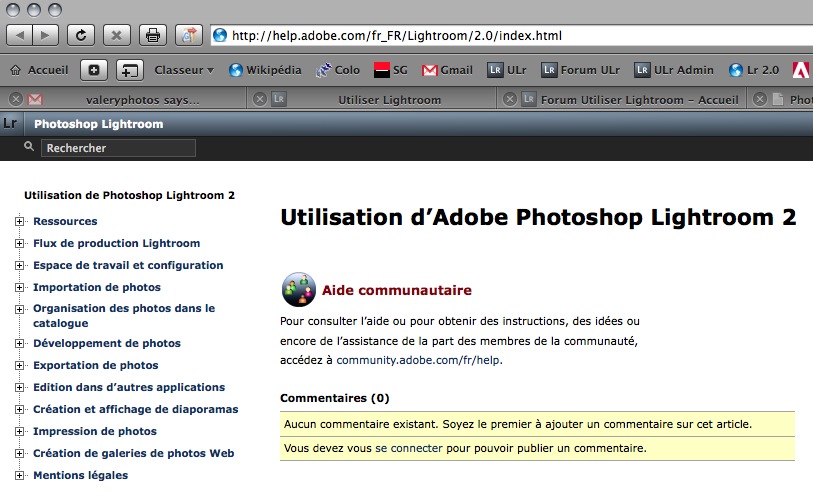Open Création et affichage de diaporamas topic
Viewport: 813px width, 500px height.
click(136, 409)
